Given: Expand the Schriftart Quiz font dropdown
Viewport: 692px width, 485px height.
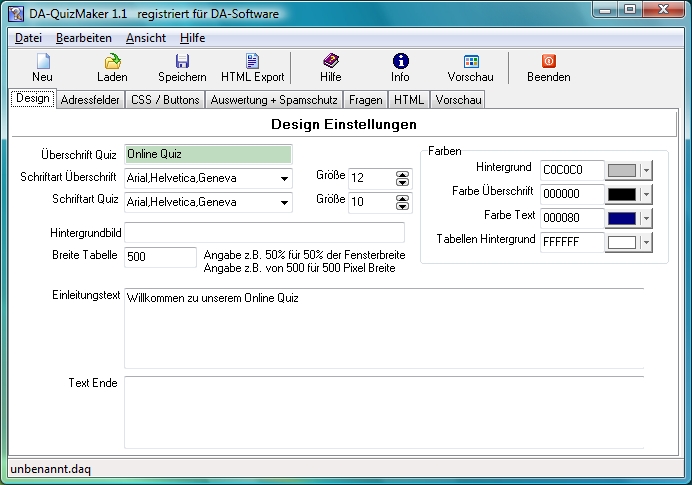Looking at the screenshot, I should coord(284,203).
